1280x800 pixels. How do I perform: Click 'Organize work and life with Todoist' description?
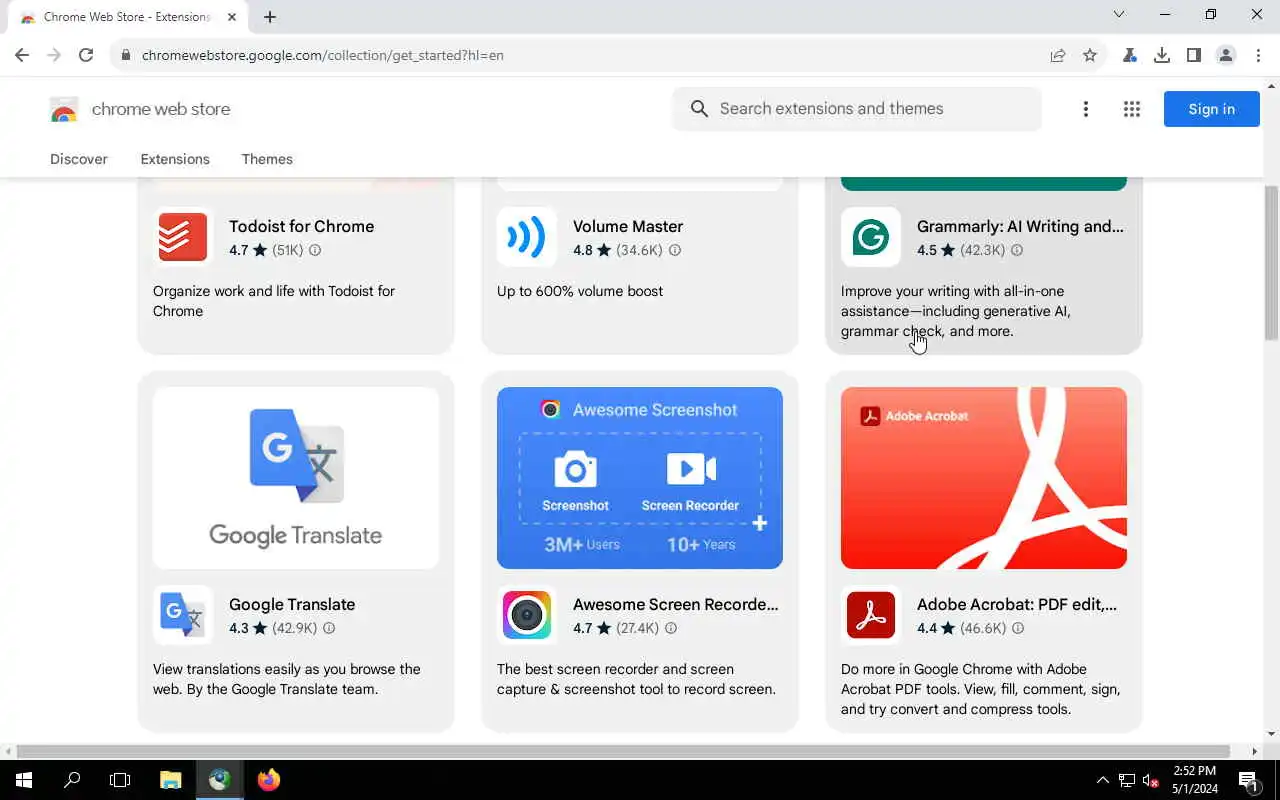pos(274,301)
